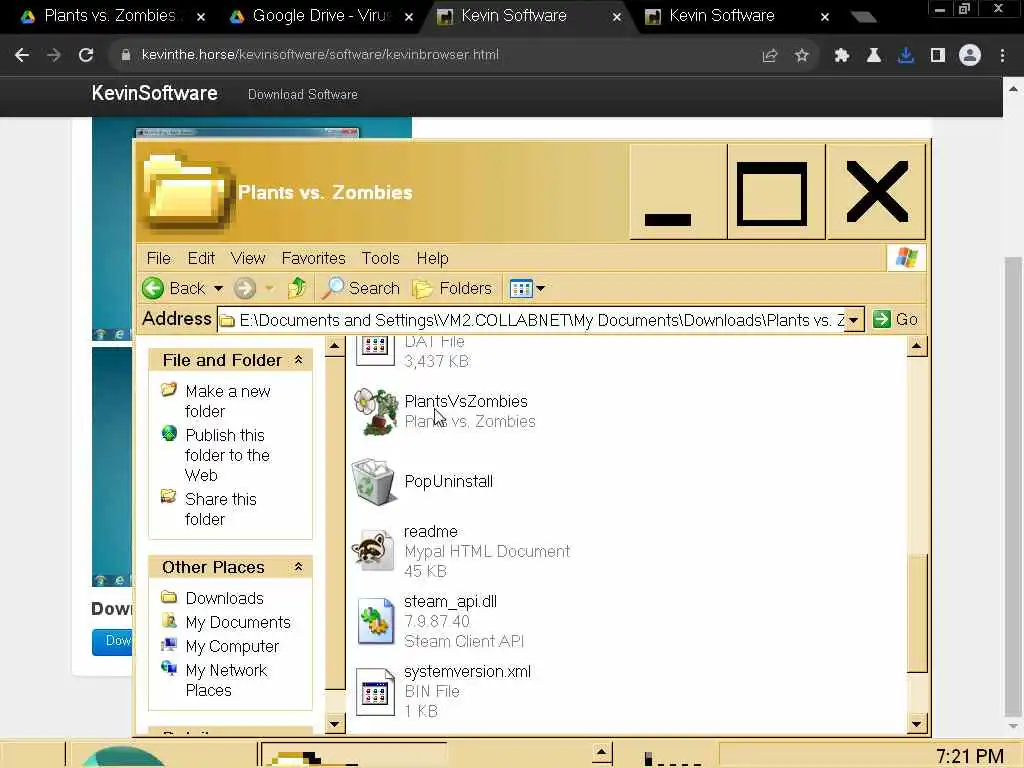Select the systemversion.xml file icon
The image size is (1024, 768).
(x=375, y=692)
